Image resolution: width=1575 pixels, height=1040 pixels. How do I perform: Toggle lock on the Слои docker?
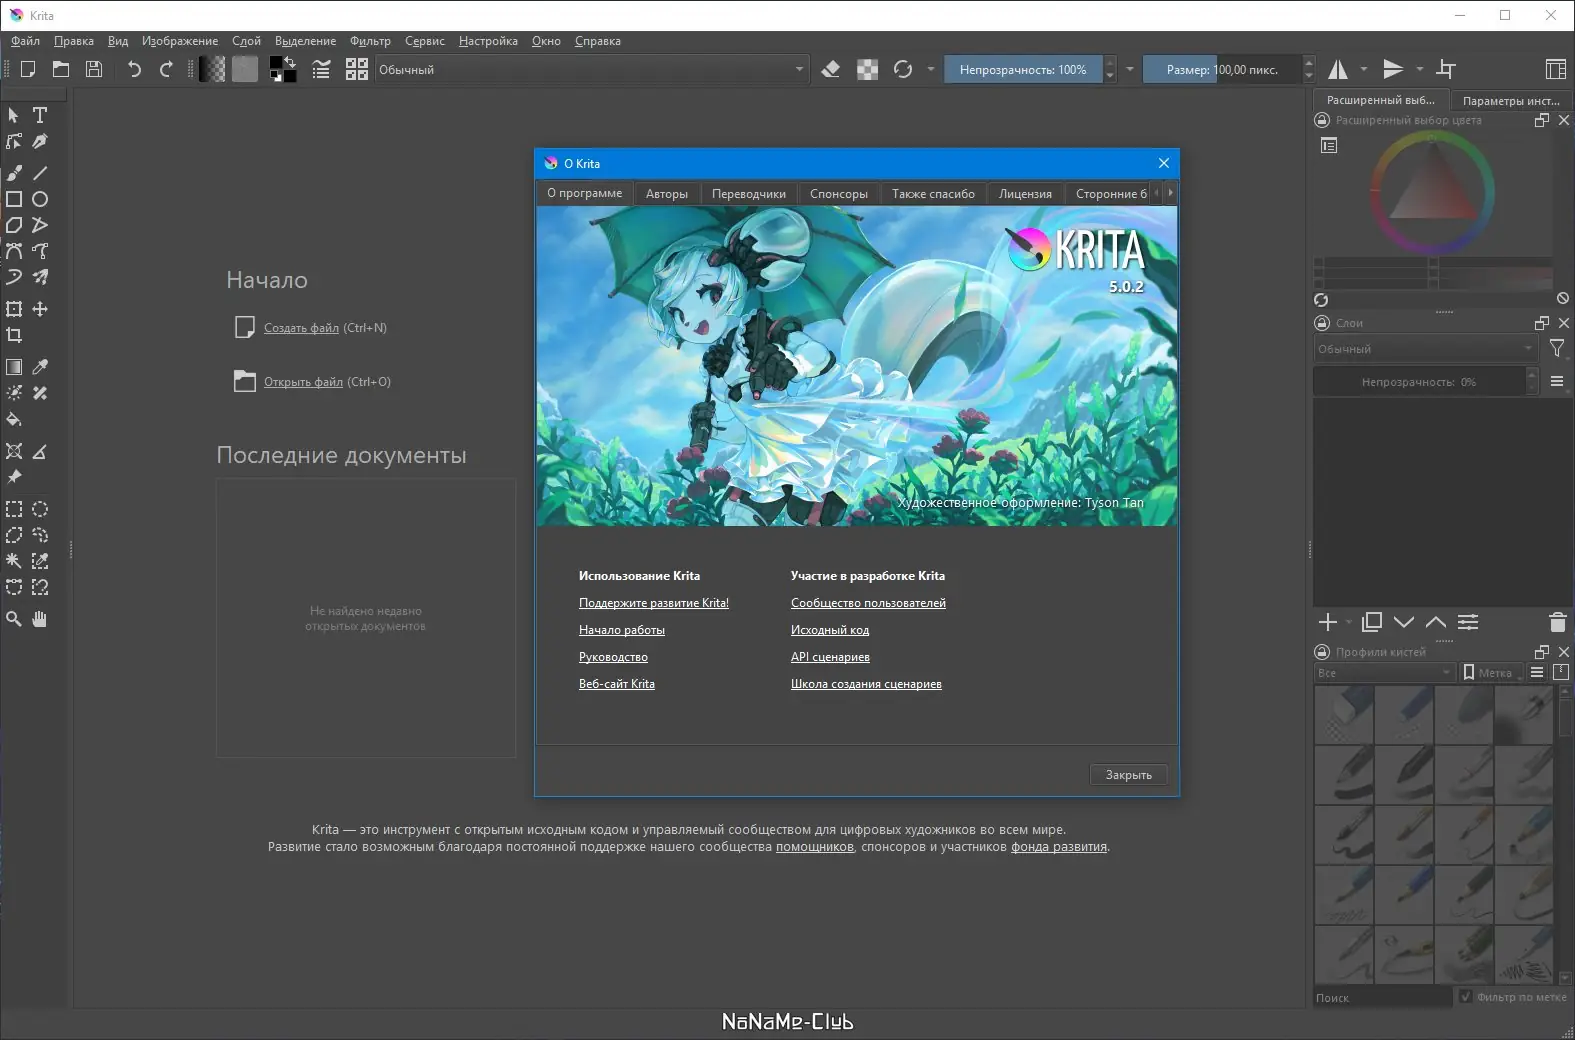click(1321, 322)
